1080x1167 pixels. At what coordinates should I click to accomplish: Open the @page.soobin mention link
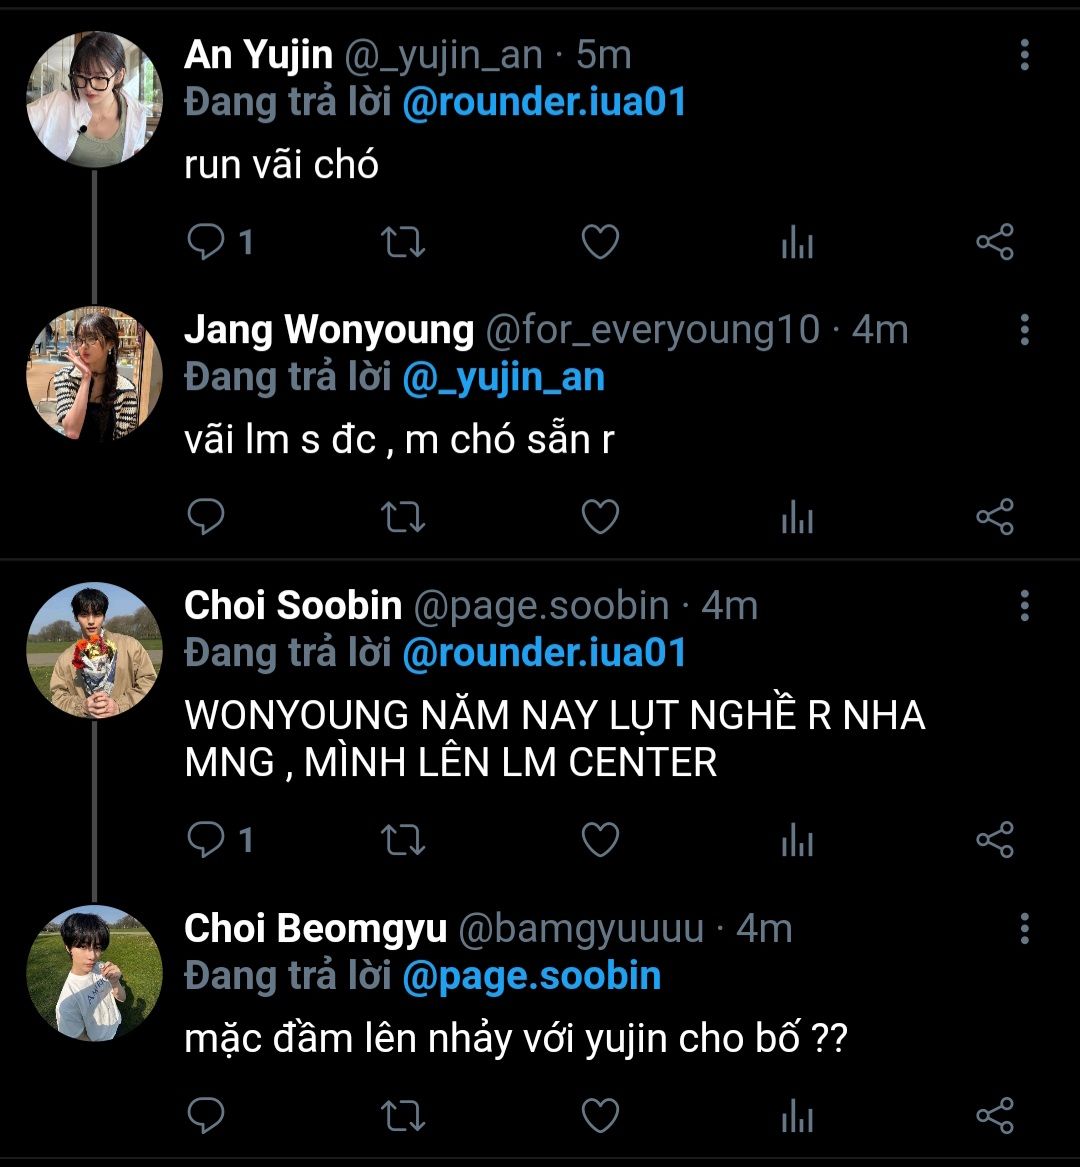click(x=531, y=976)
